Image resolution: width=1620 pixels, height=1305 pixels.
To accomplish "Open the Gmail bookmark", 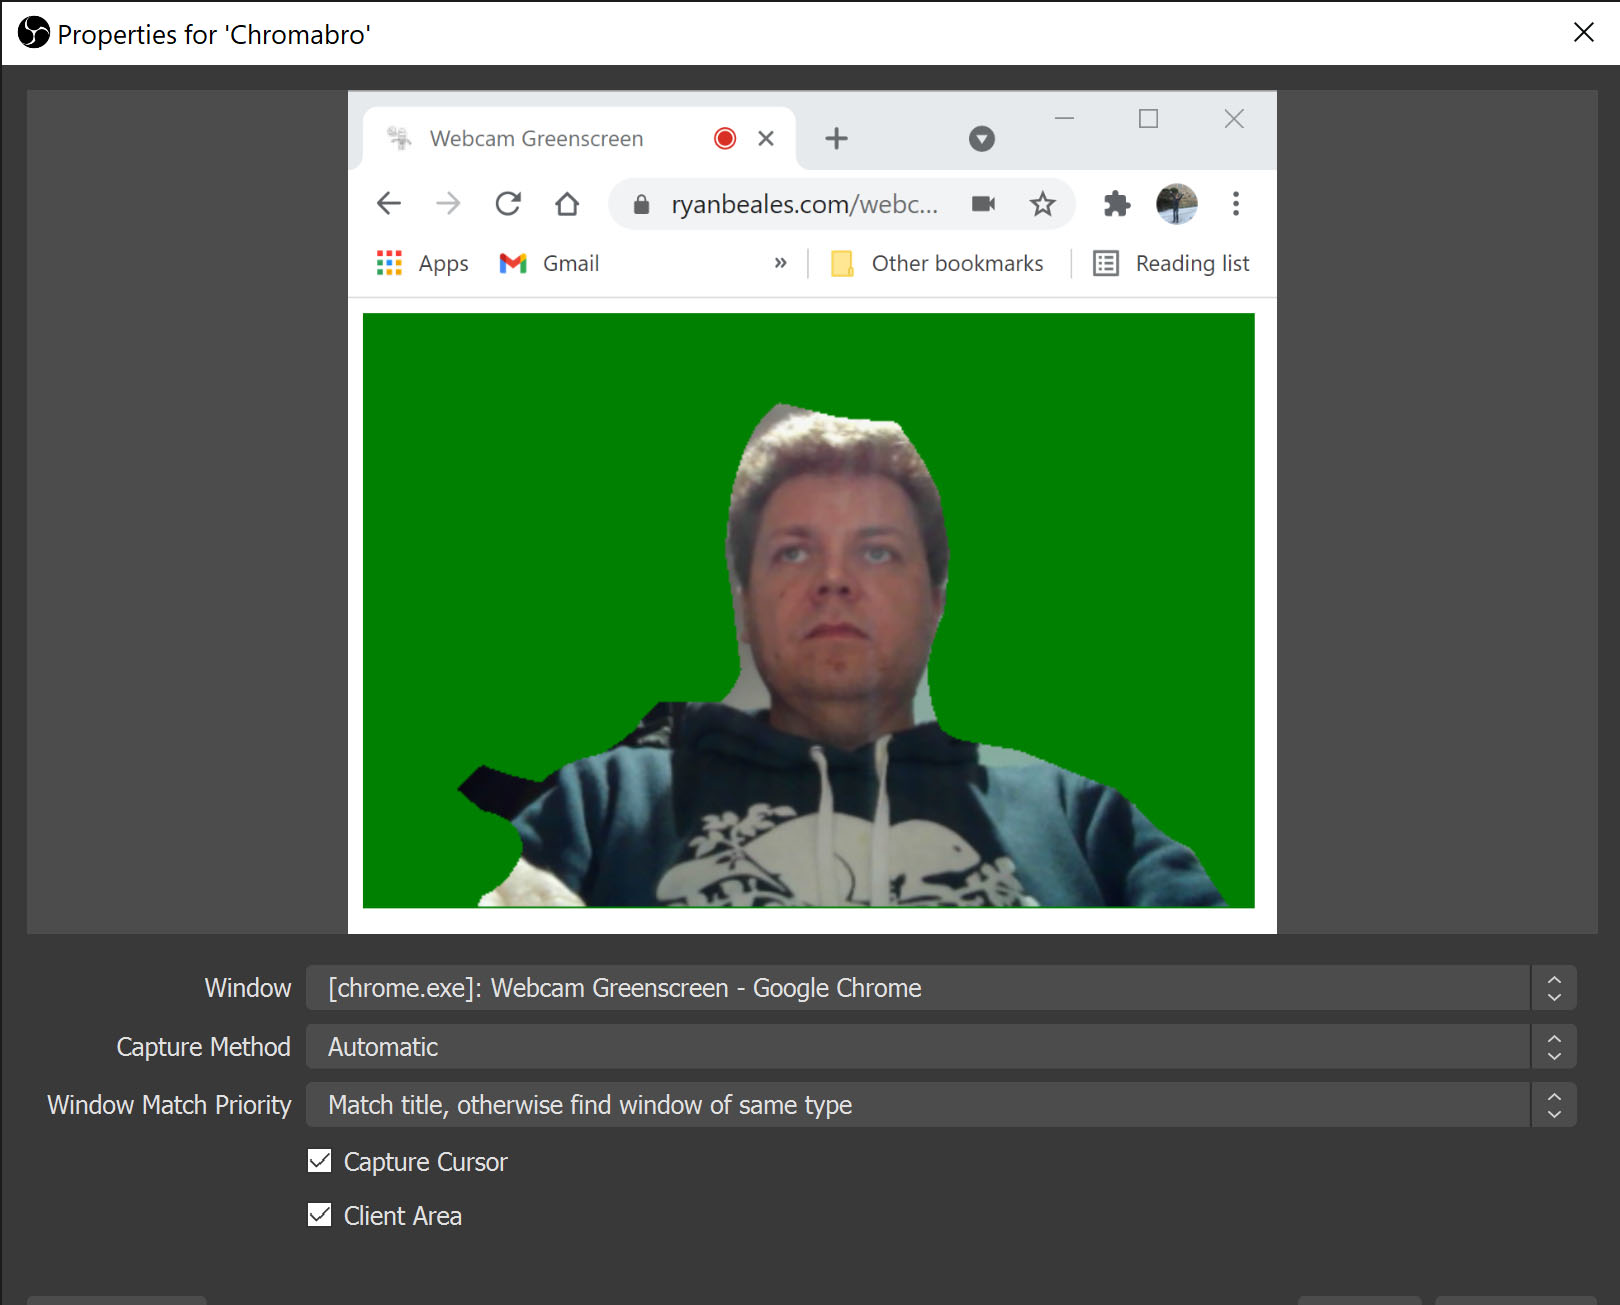I will click(x=550, y=263).
